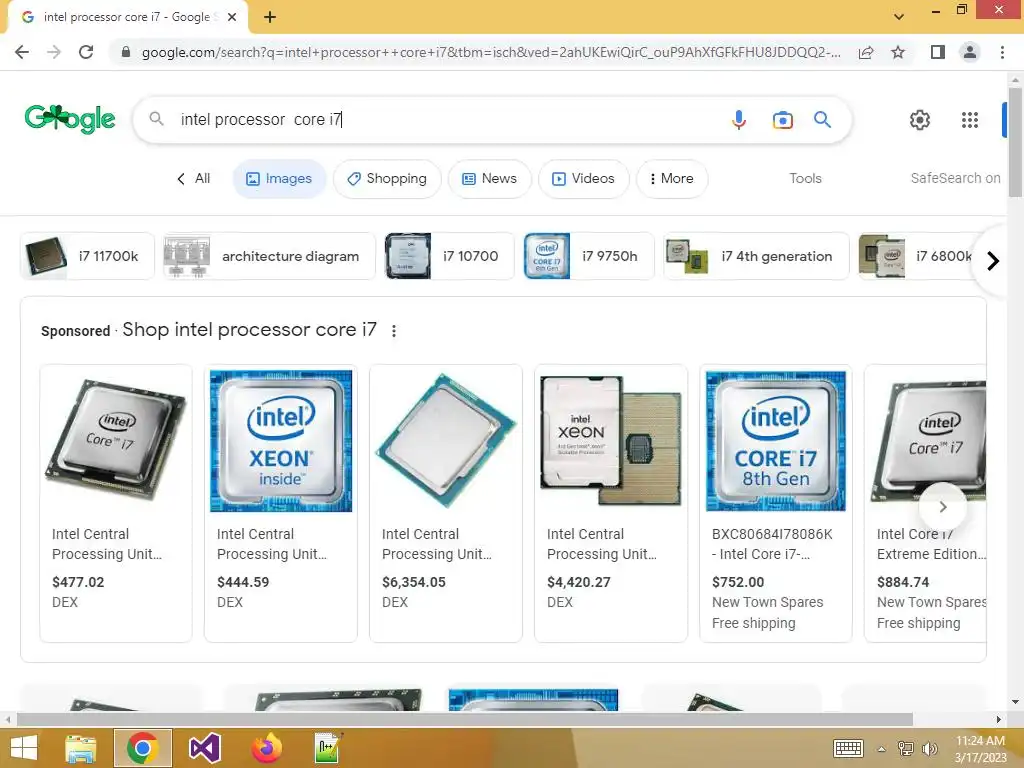
Task: Show hidden system tray icons
Action: pos(881,749)
